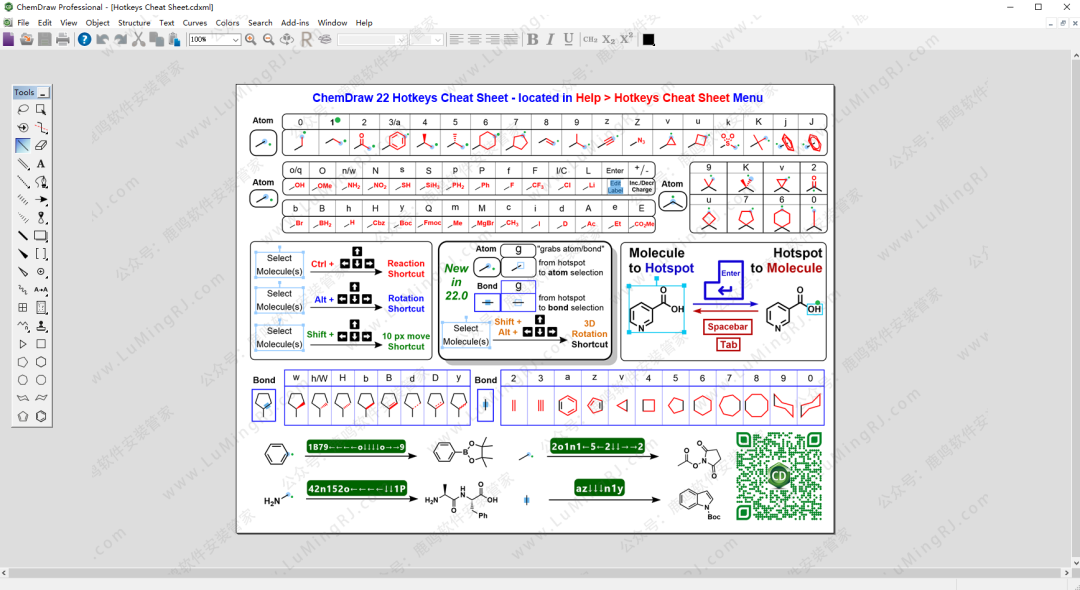Open the Structure menu

pos(134,22)
